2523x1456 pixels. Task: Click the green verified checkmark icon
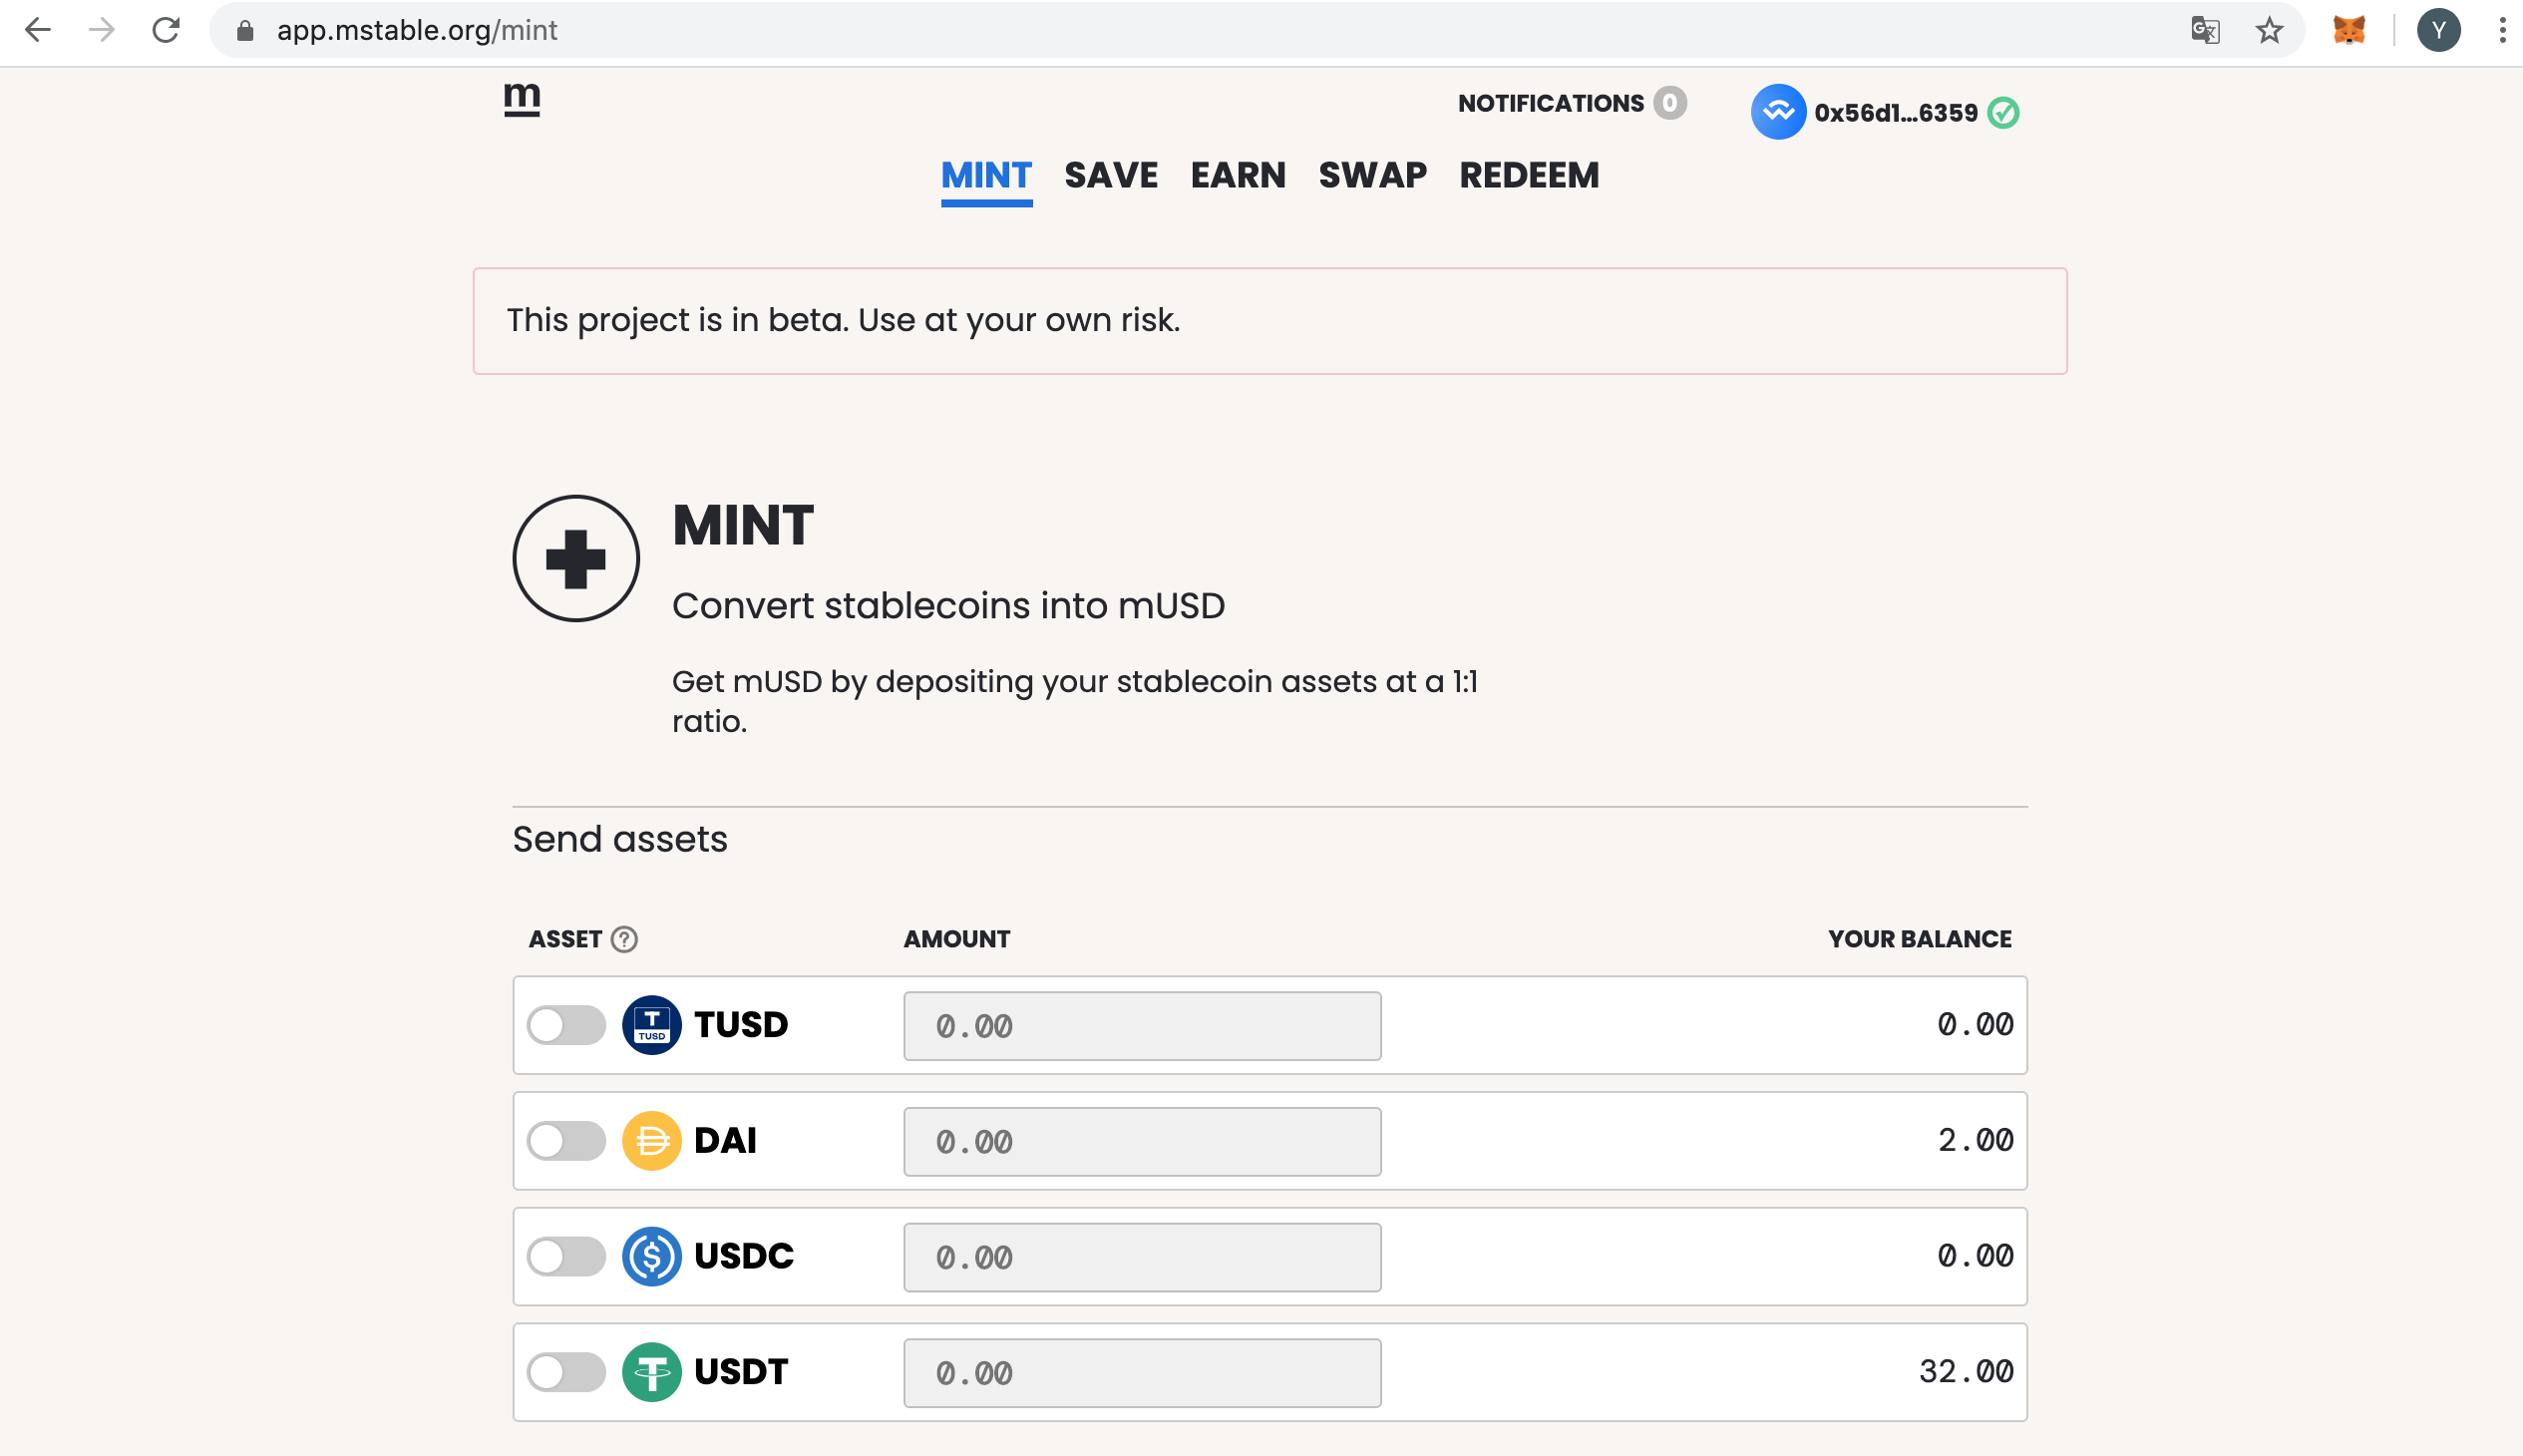click(2003, 113)
